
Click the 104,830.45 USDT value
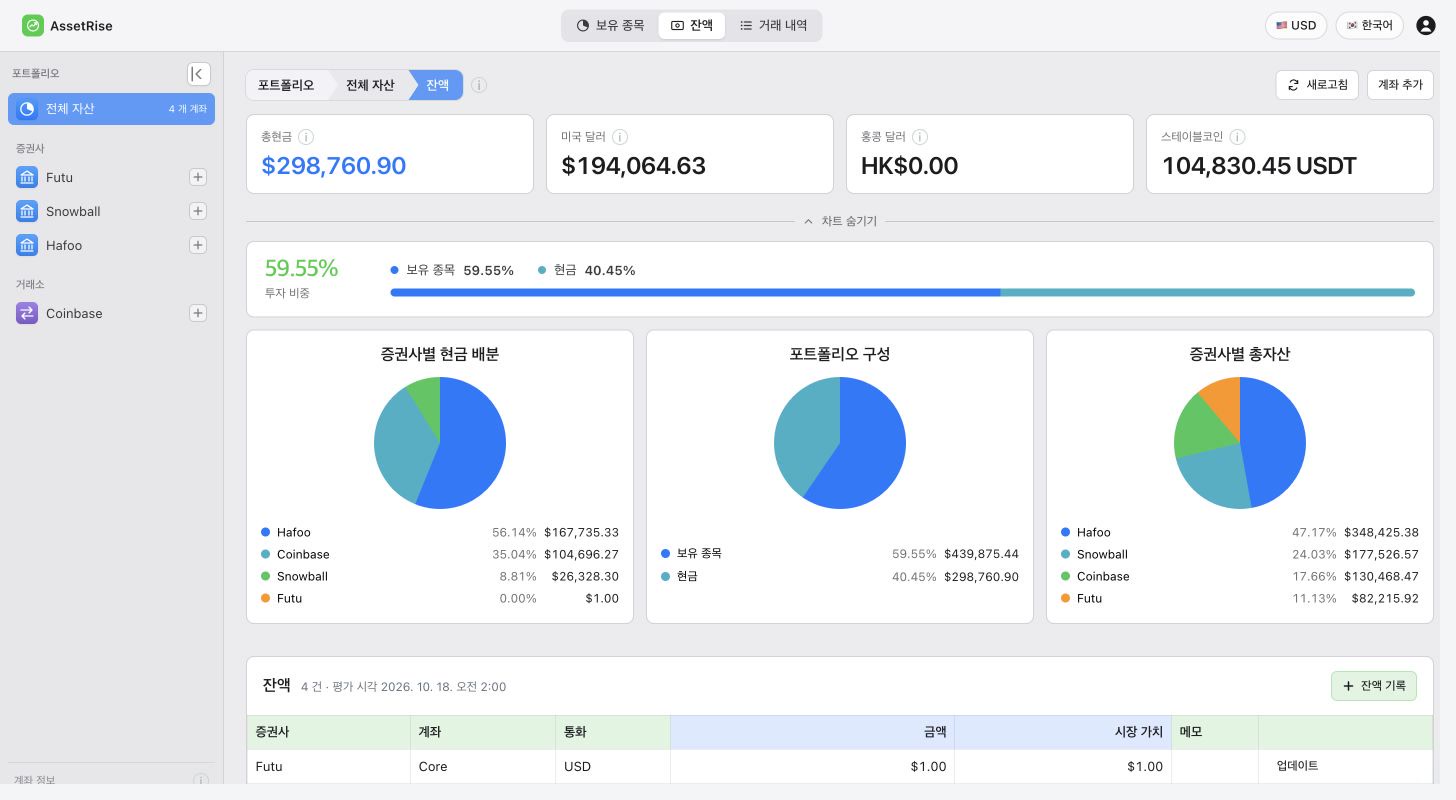pyautogui.click(x=1259, y=166)
